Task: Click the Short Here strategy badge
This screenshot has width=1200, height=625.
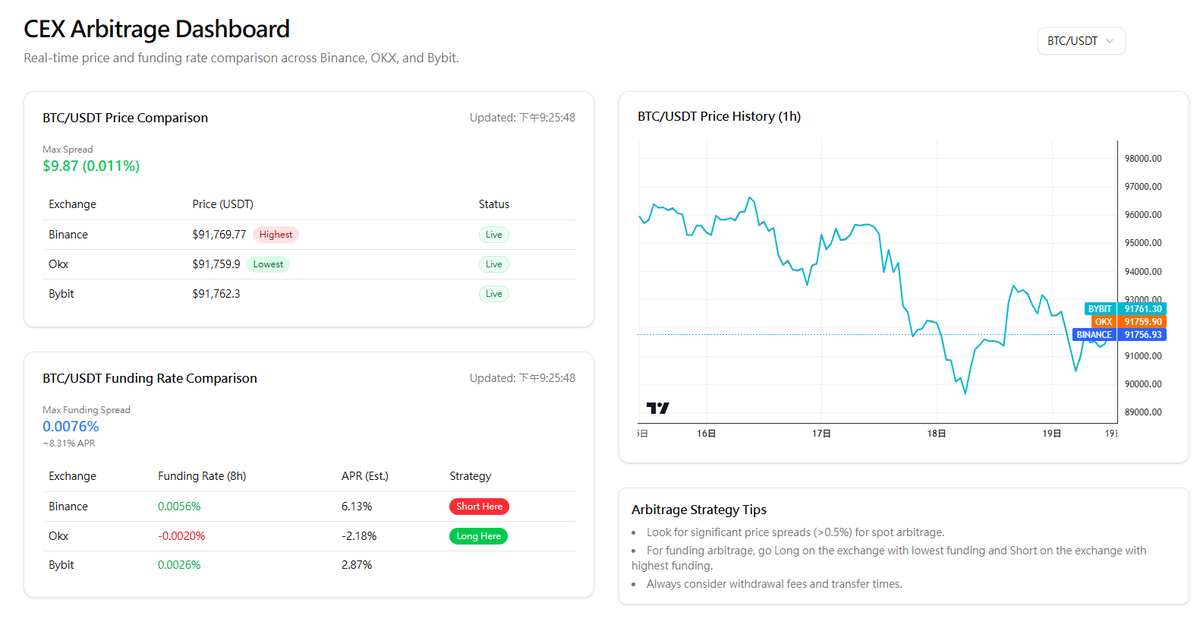Action: click(x=479, y=507)
